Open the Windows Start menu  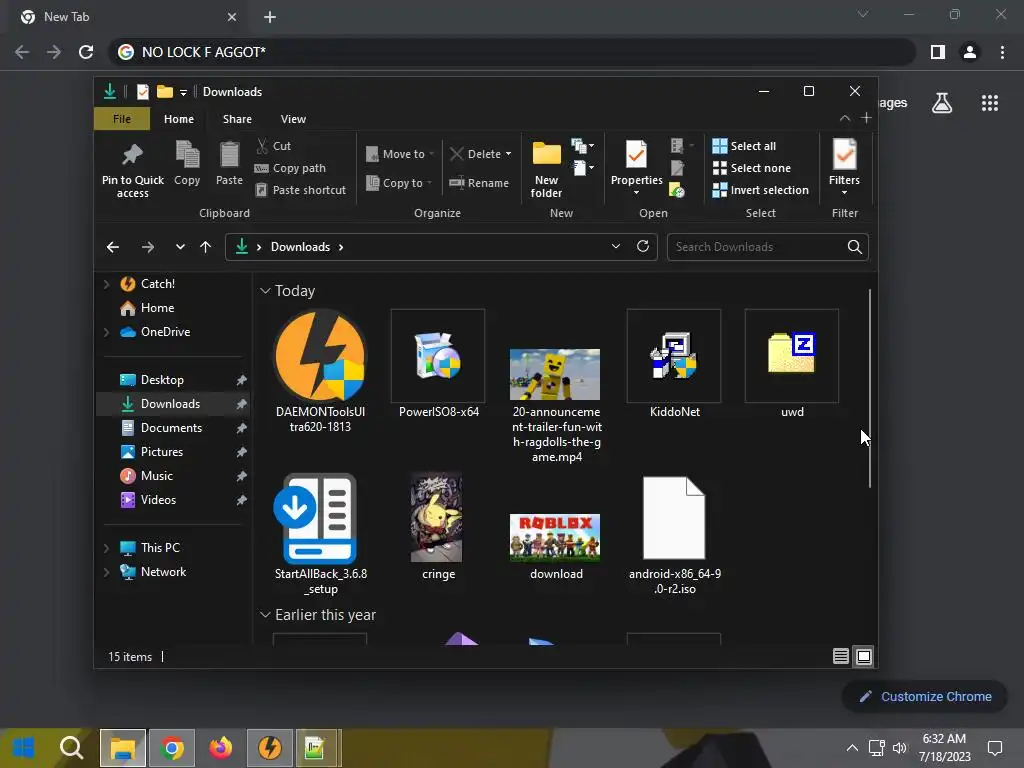(24, 748)
